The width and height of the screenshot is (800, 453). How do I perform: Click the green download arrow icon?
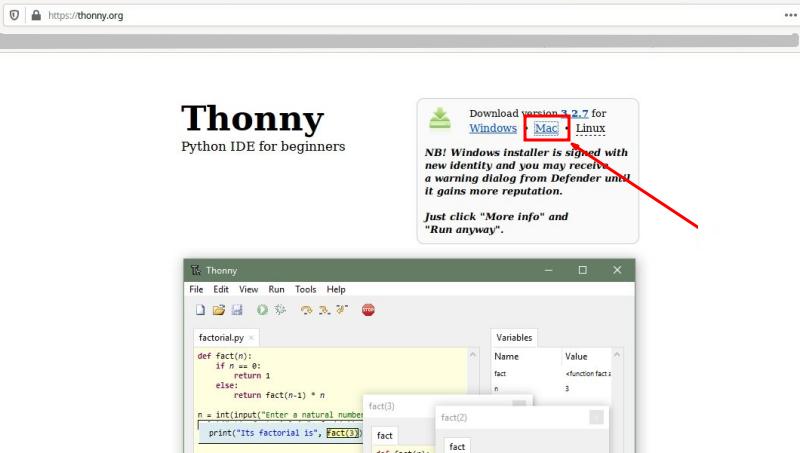(440, 119)
